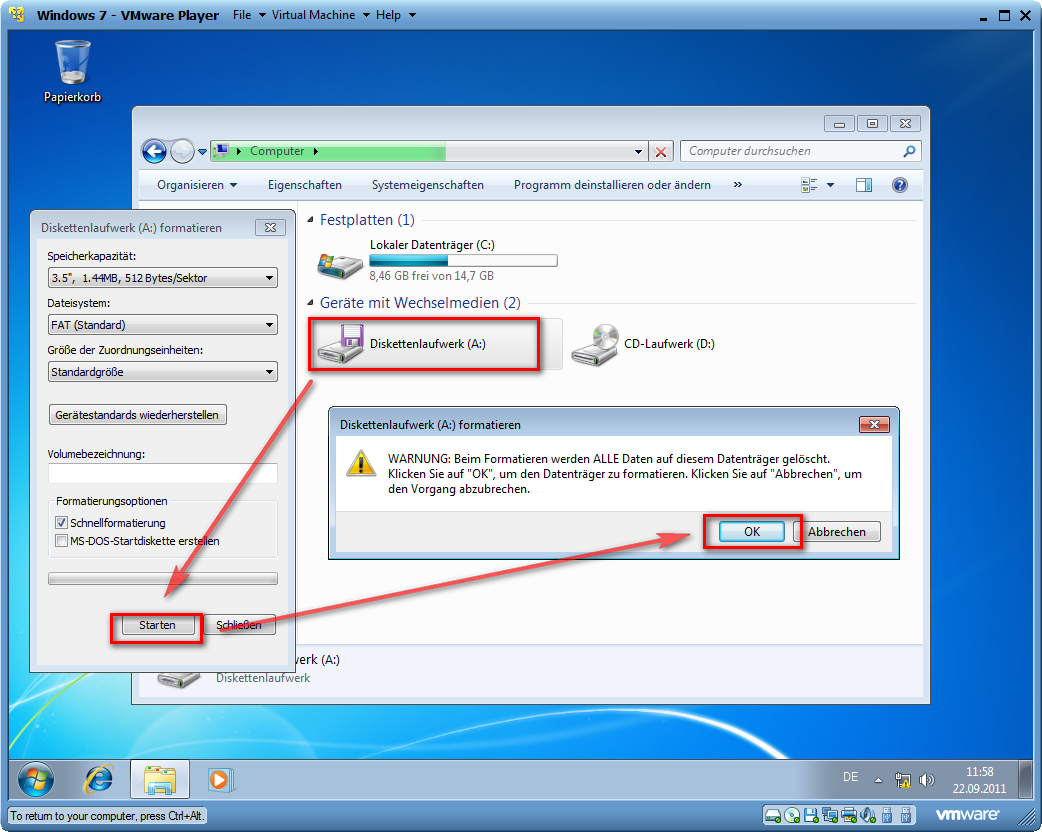Open the Dateisystem FAT (Standard) dropdown
The width and height of the screenshot is (1042, 832).
tap(163, 325)
